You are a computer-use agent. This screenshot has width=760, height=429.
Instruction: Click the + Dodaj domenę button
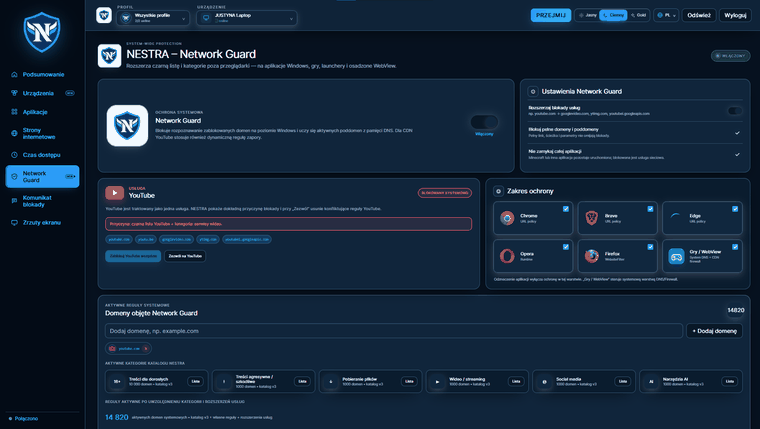[714, 331]
